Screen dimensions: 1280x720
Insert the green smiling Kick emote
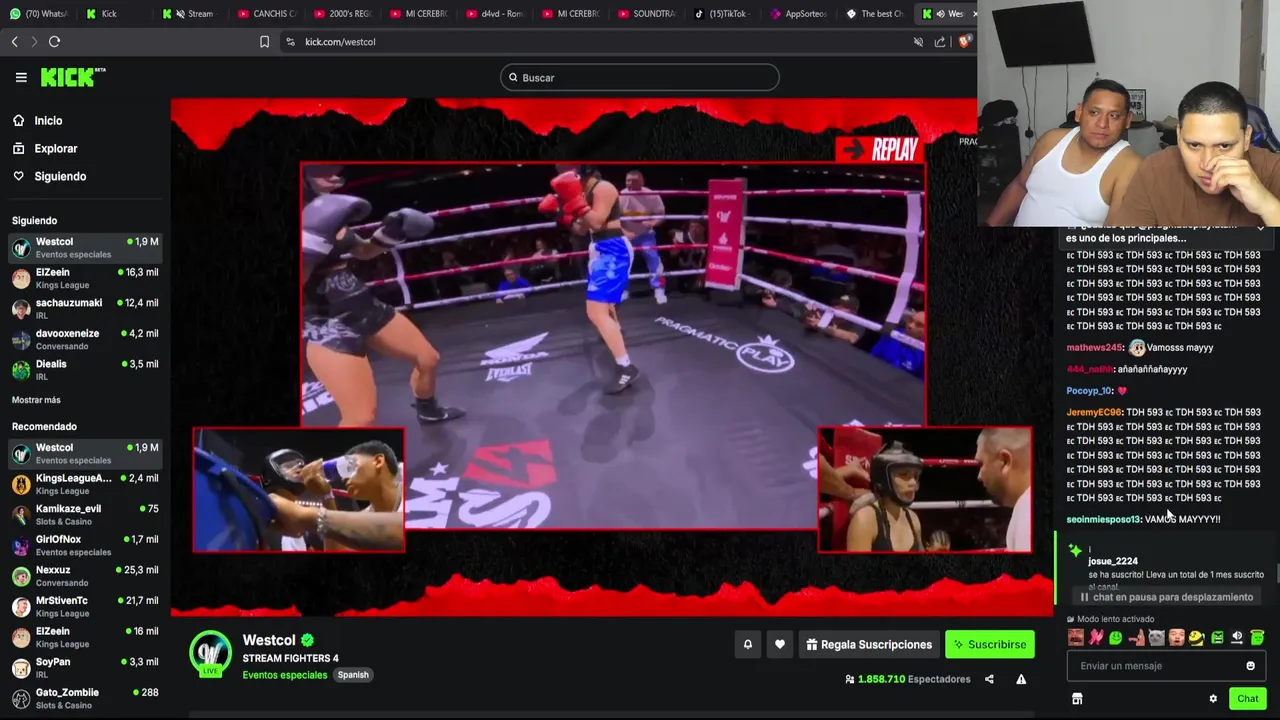pos(1116,638)
